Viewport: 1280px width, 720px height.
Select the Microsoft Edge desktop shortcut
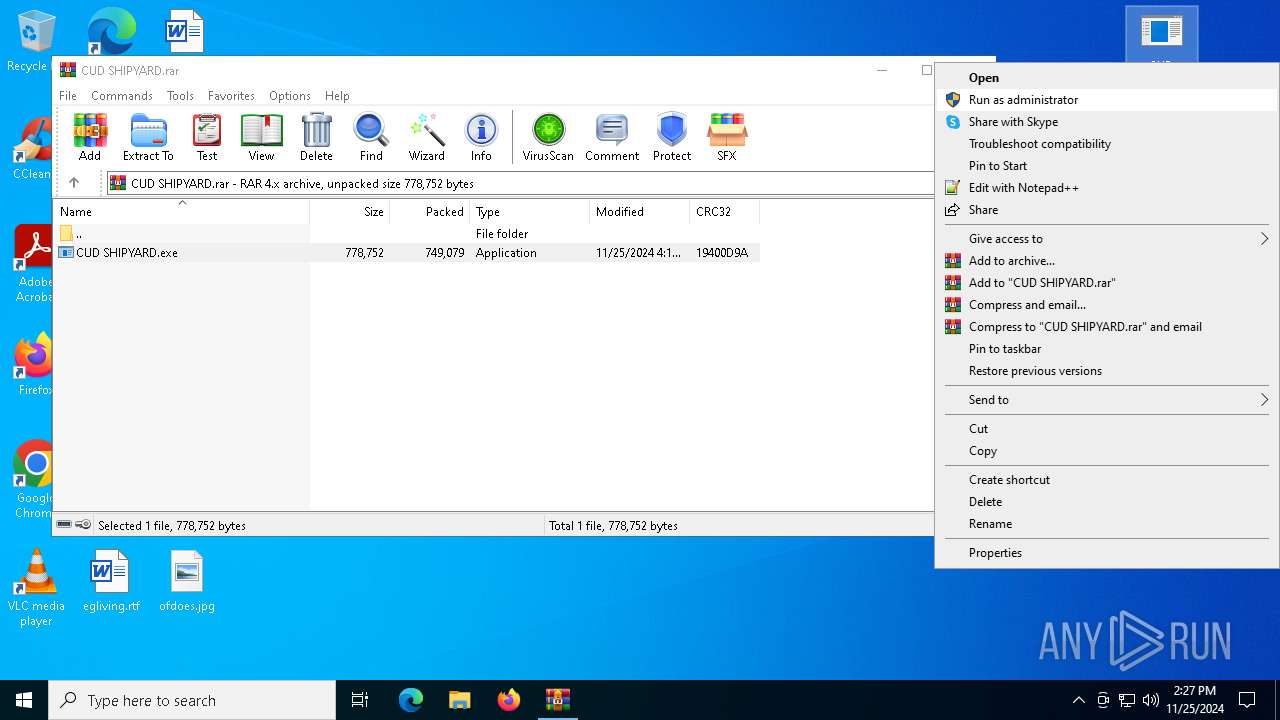coord(111,32)
